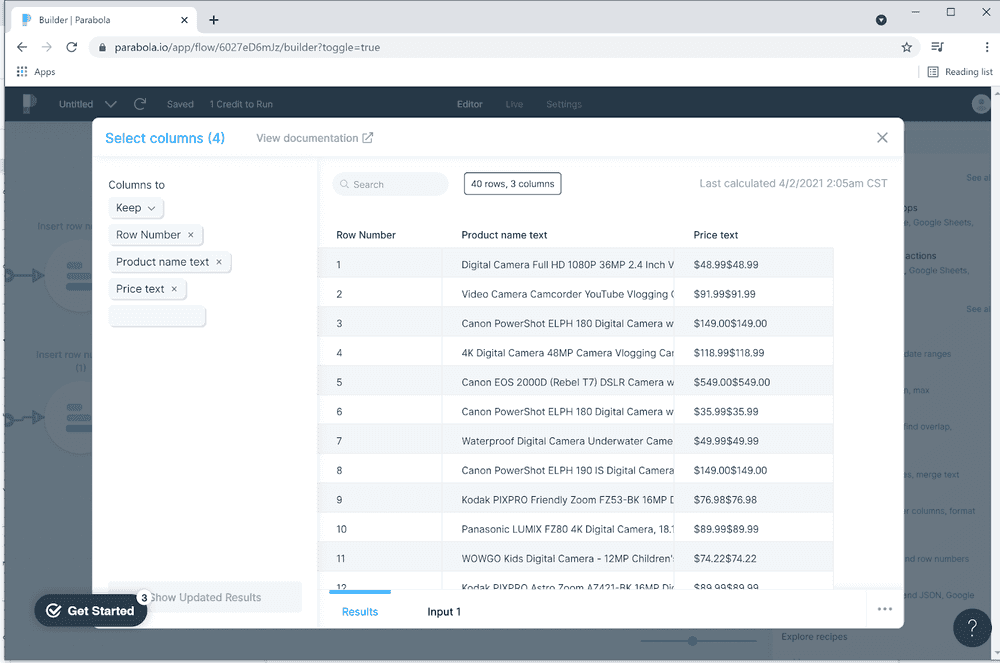This screenshot has width=1000, height=663.
Task: Click Show Updated Results button
Action: tap(205, 597)
